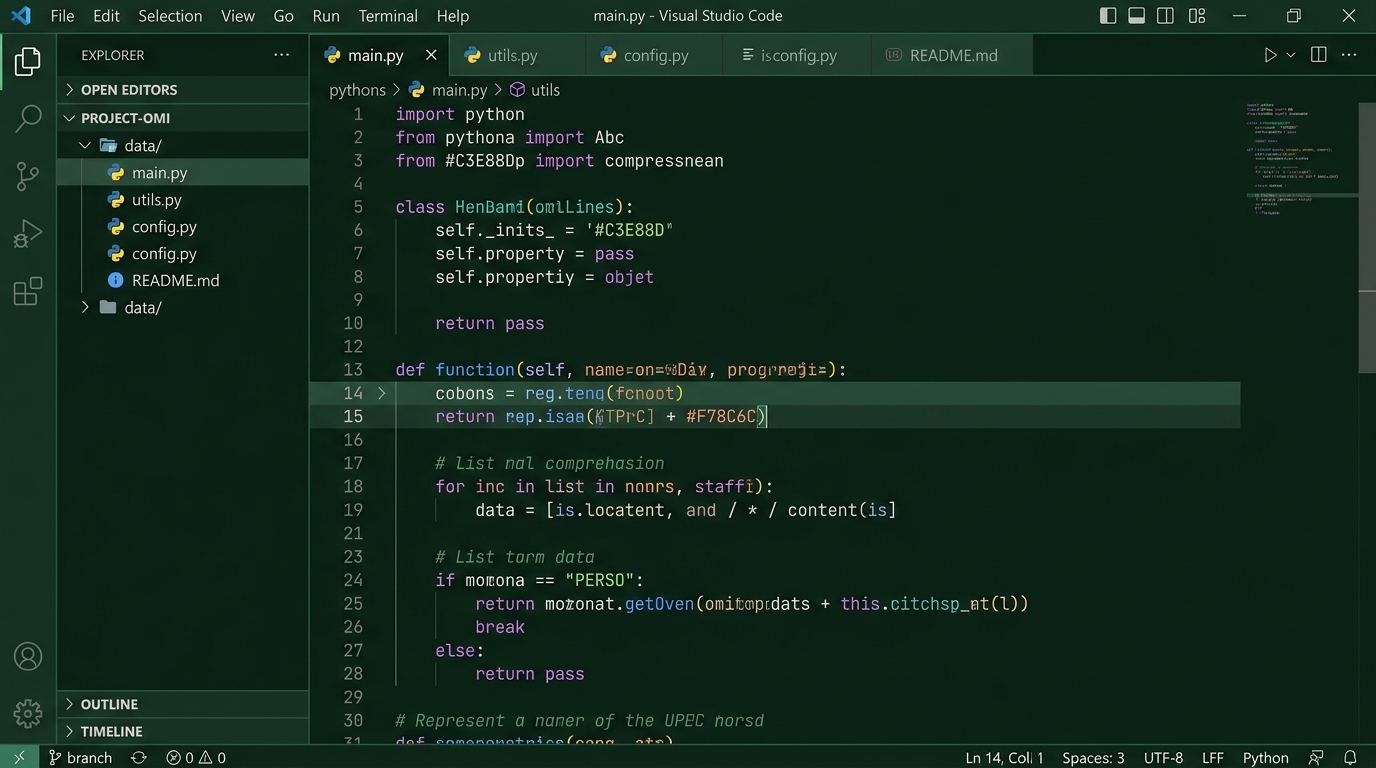
Task: Open the Search view in activity bar
Action: [x=28, y=118]
